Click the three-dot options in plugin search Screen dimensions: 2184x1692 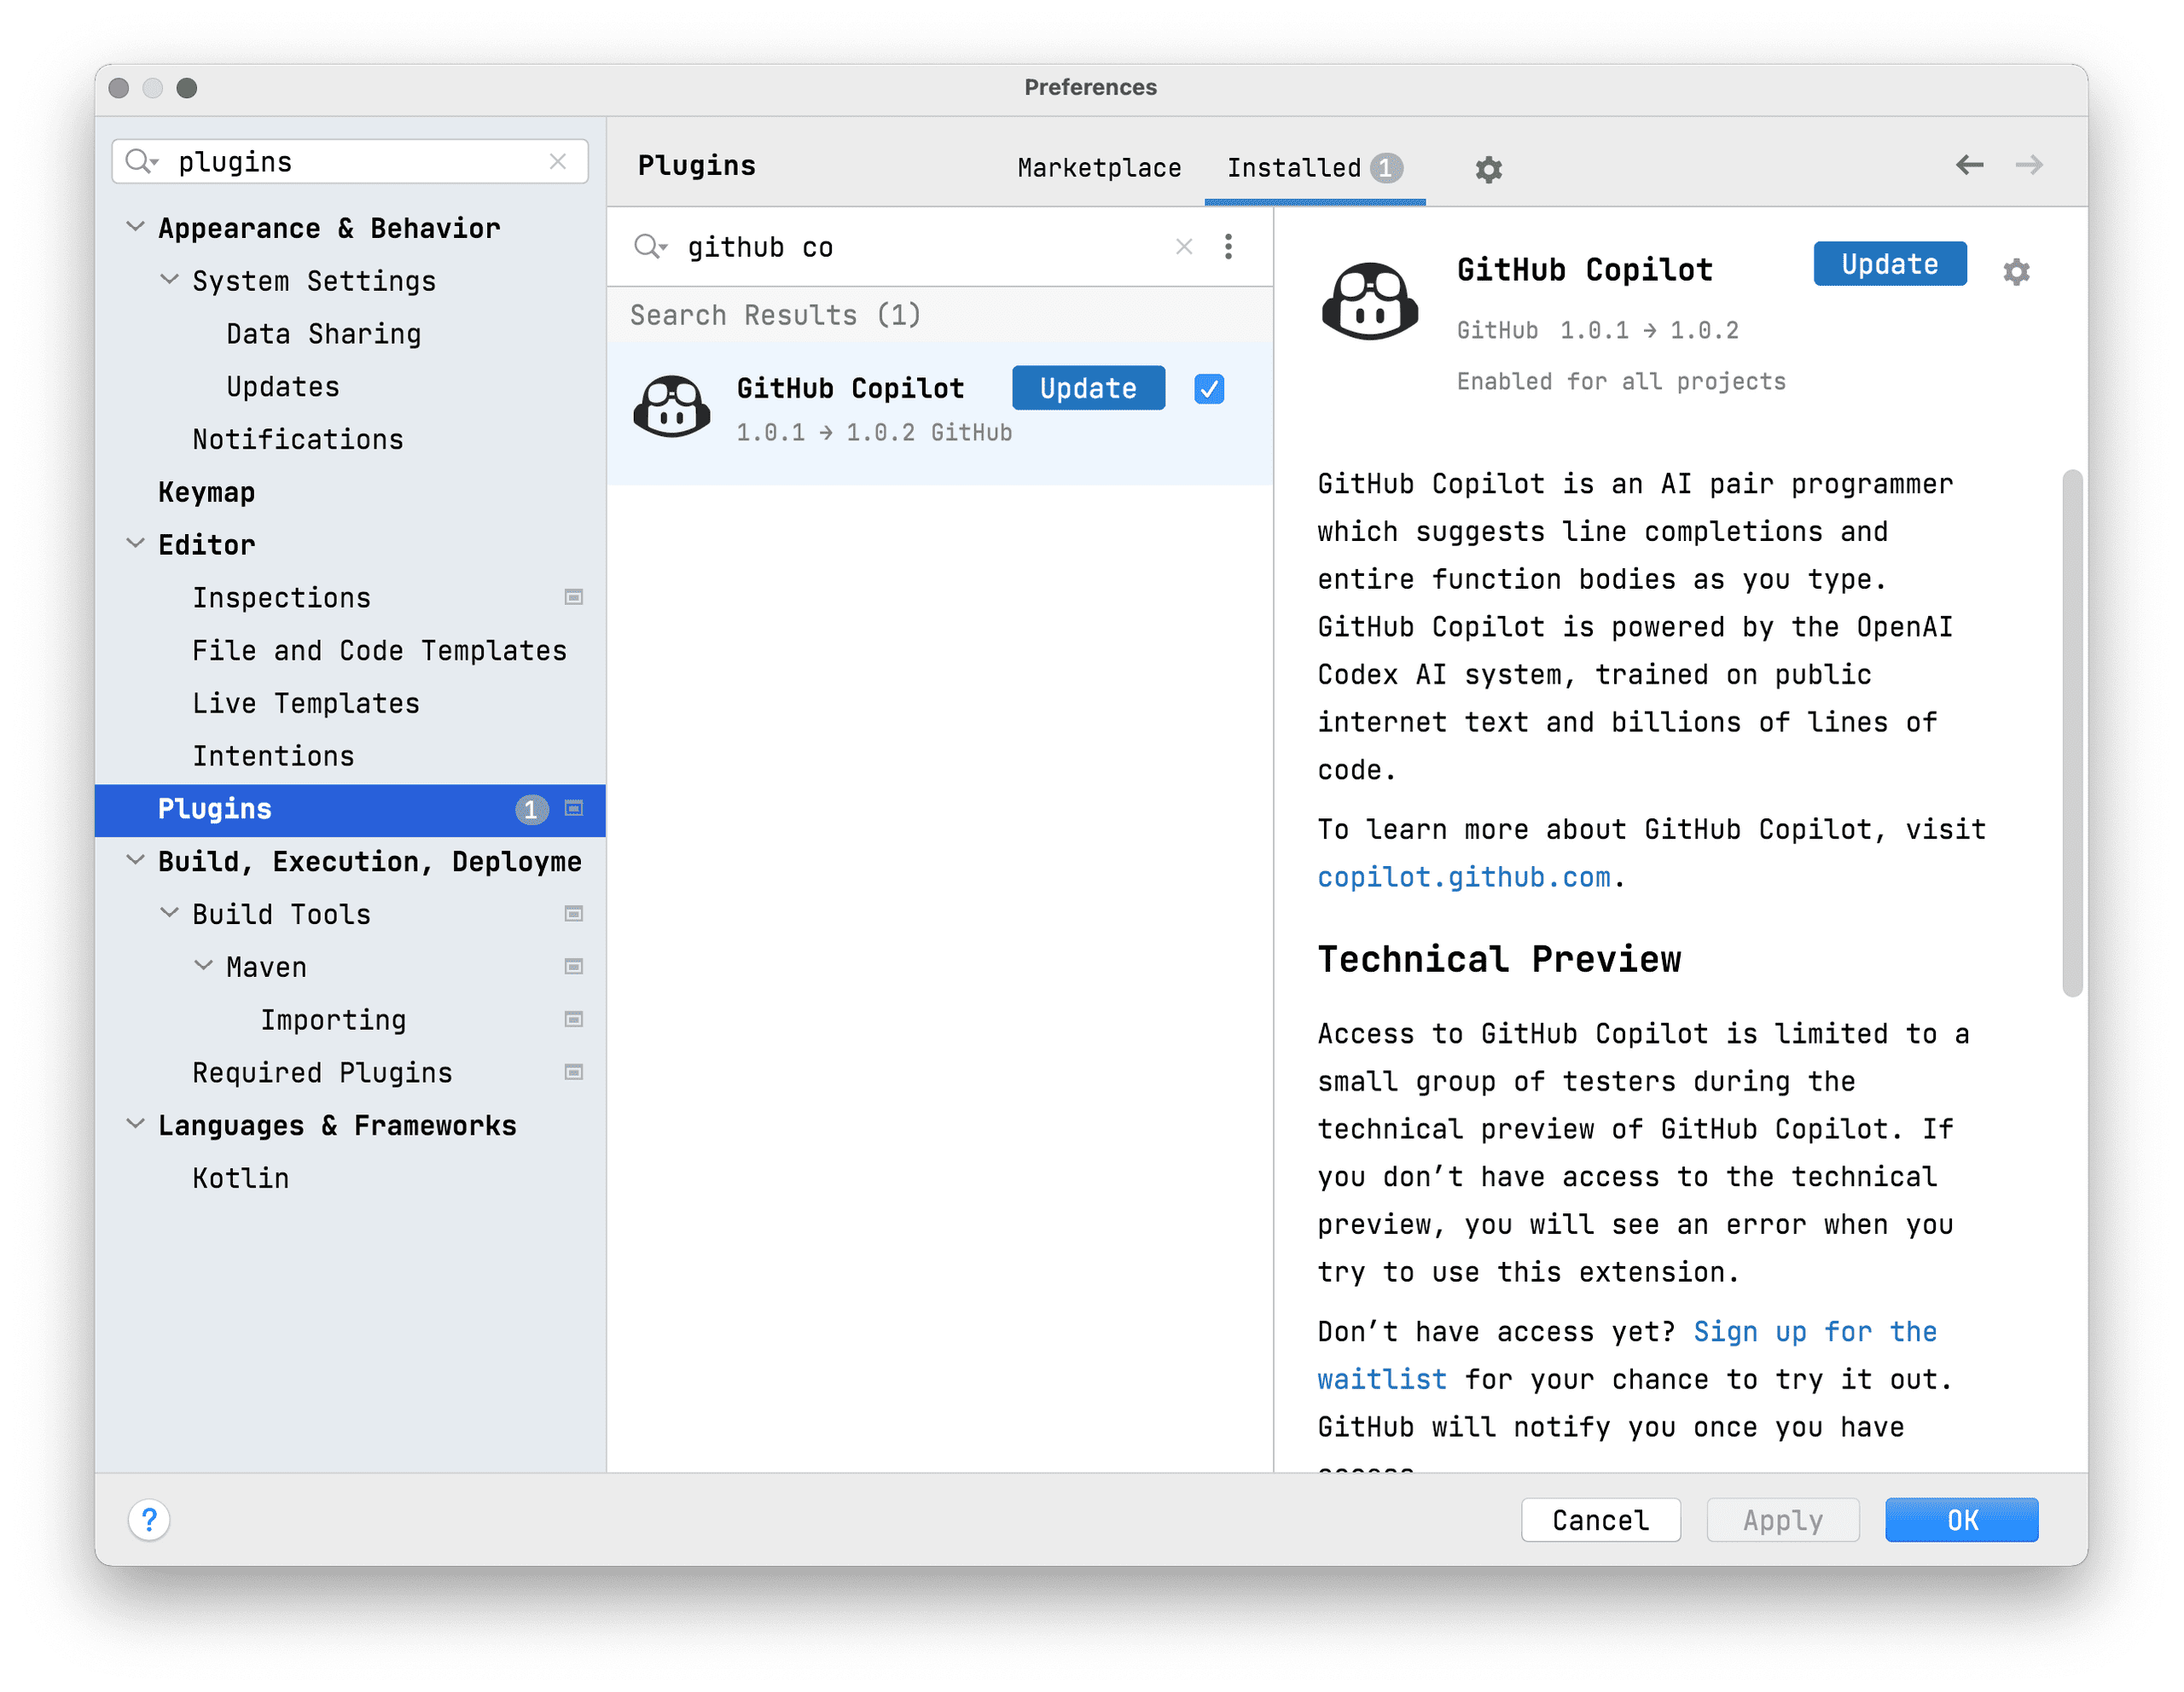[x=1228, y=247]
